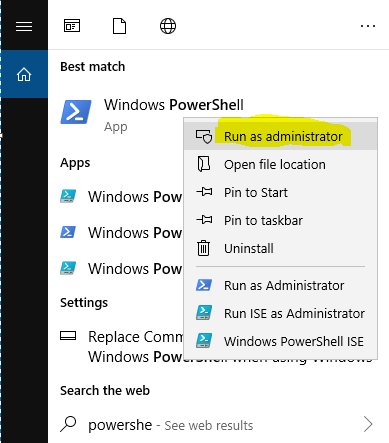Select Run ISE as Administrator task
This screenshot has height=443, width=389.
(281, 313)
